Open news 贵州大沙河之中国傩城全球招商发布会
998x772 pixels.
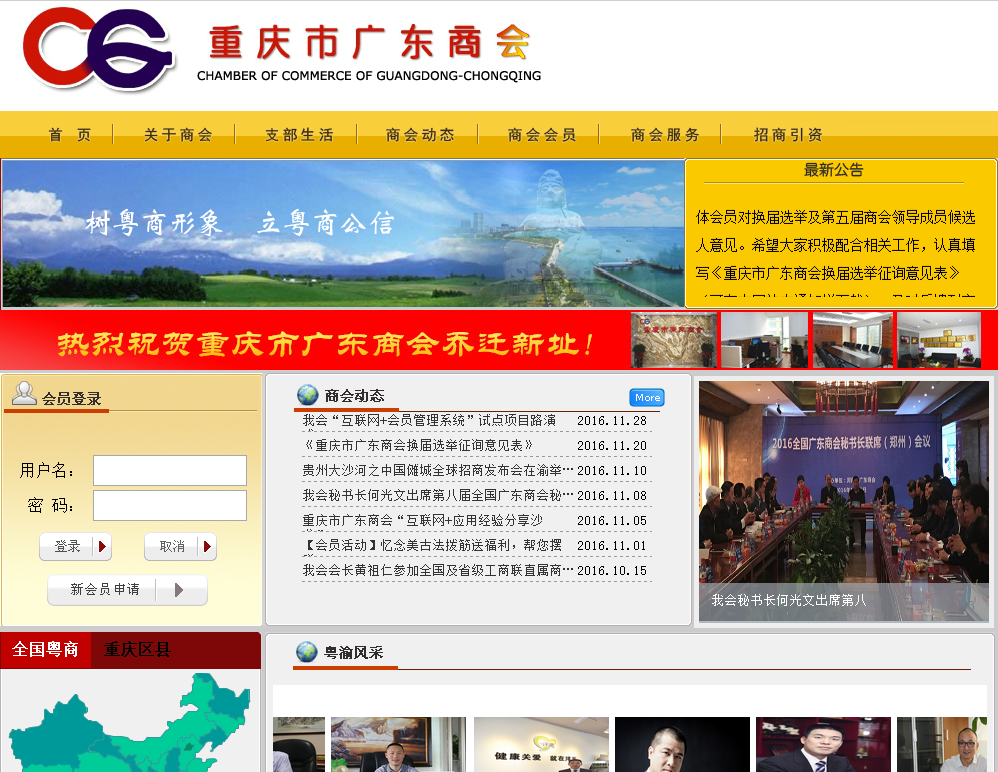[x=438, y=470]
